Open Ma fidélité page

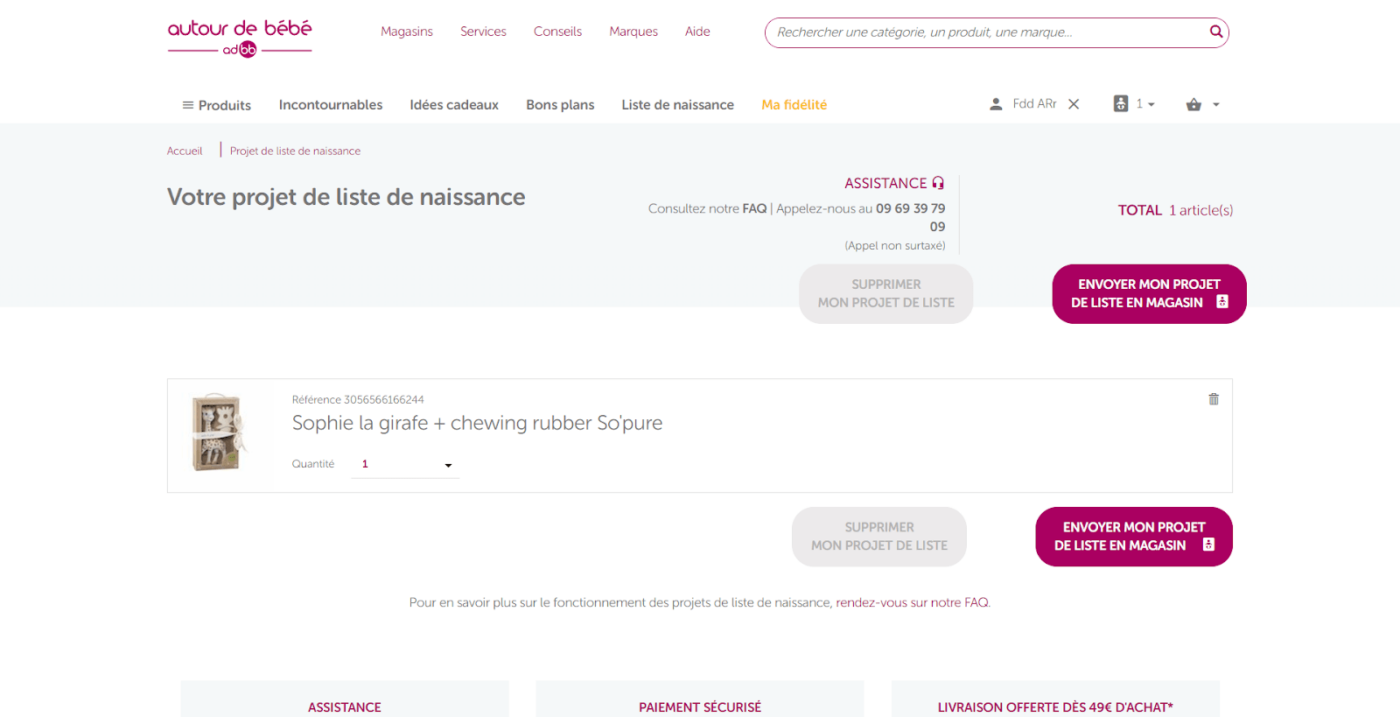[794, 105]
